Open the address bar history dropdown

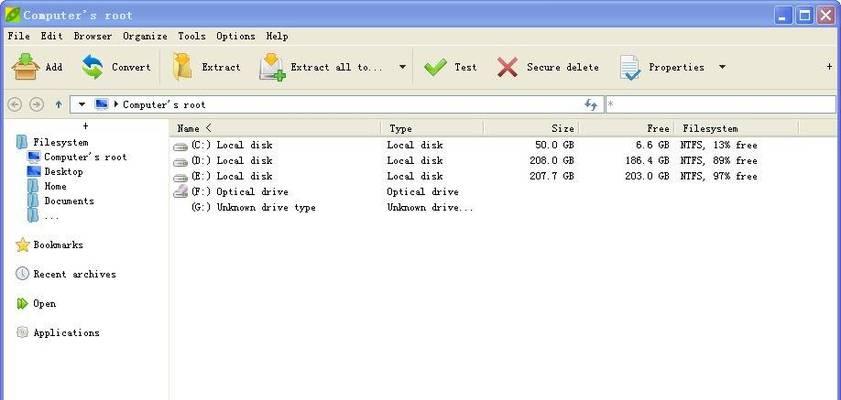(x=82, y=105)
